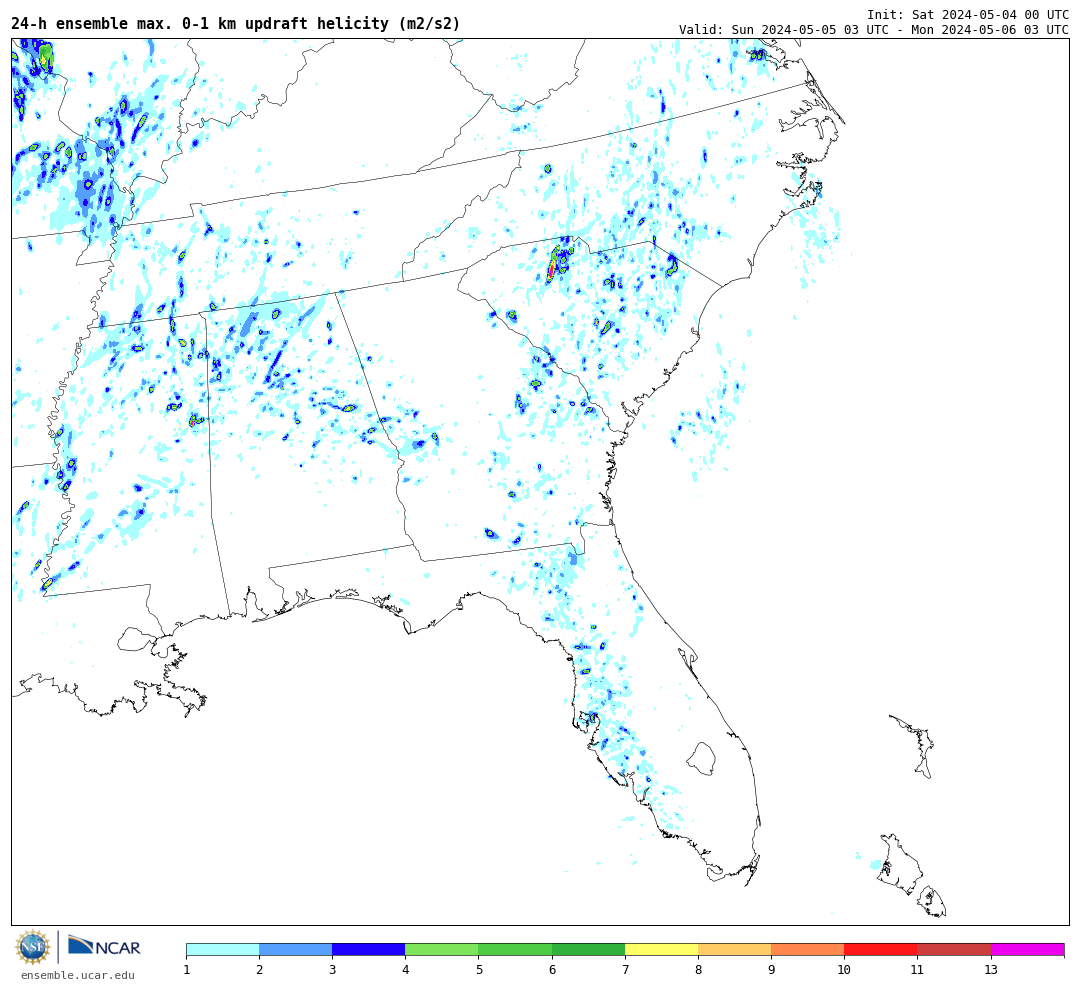Select the bright red swatch for value 10

880,949
